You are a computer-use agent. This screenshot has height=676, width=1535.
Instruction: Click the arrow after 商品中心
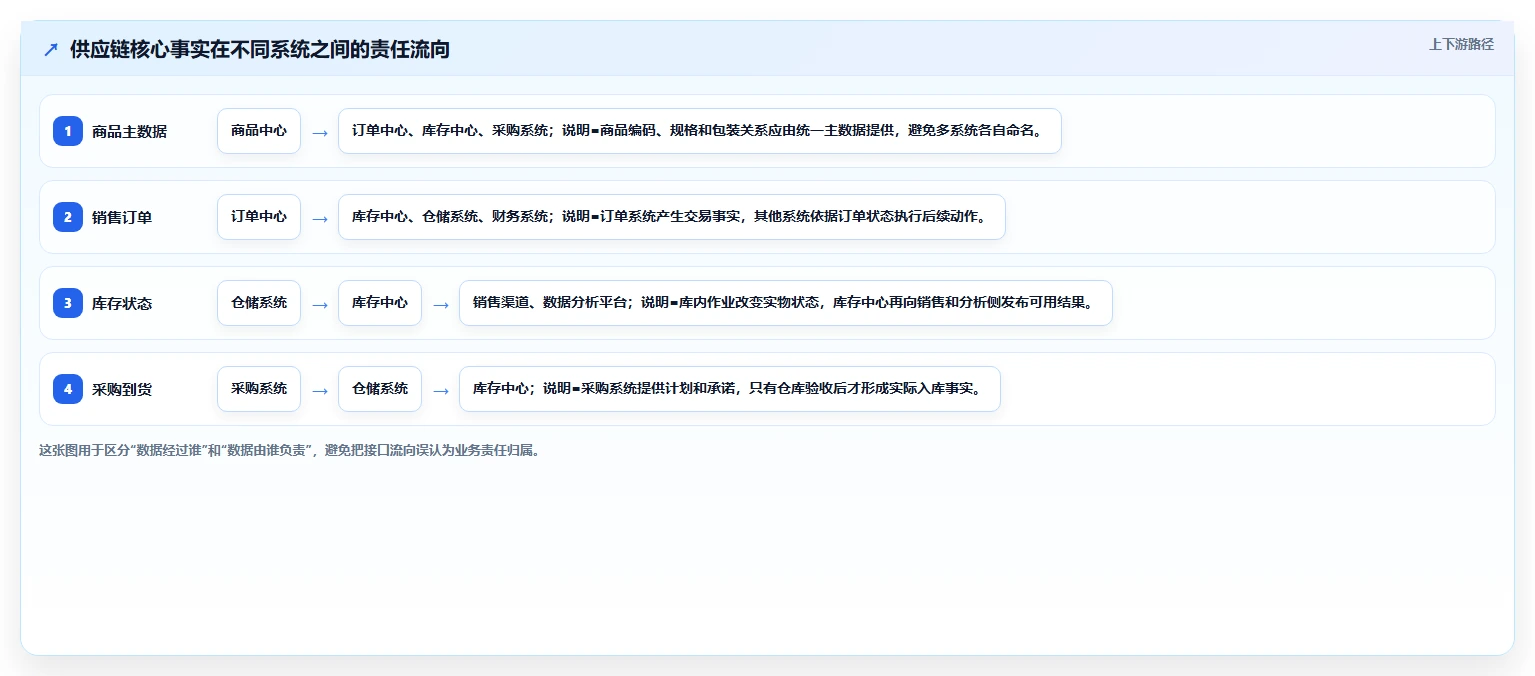click(320, 132)
